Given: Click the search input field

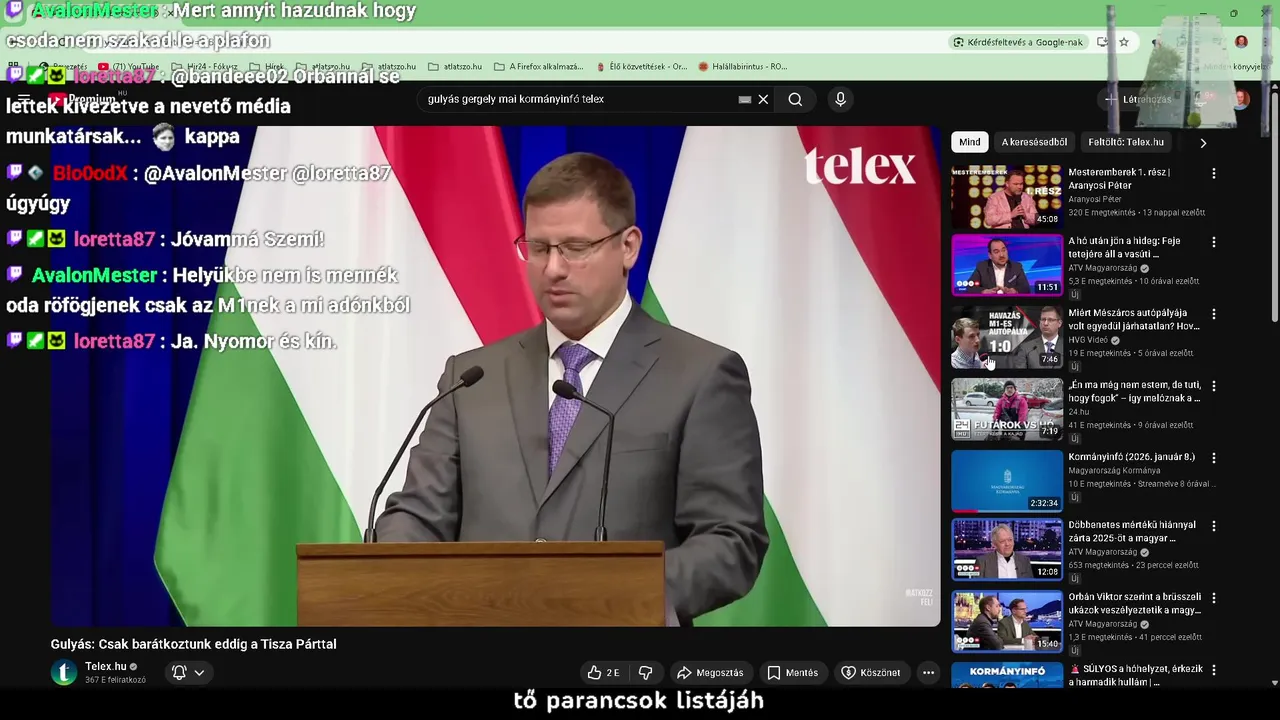Looking at the screenshot, I should (x=580, y=99).
